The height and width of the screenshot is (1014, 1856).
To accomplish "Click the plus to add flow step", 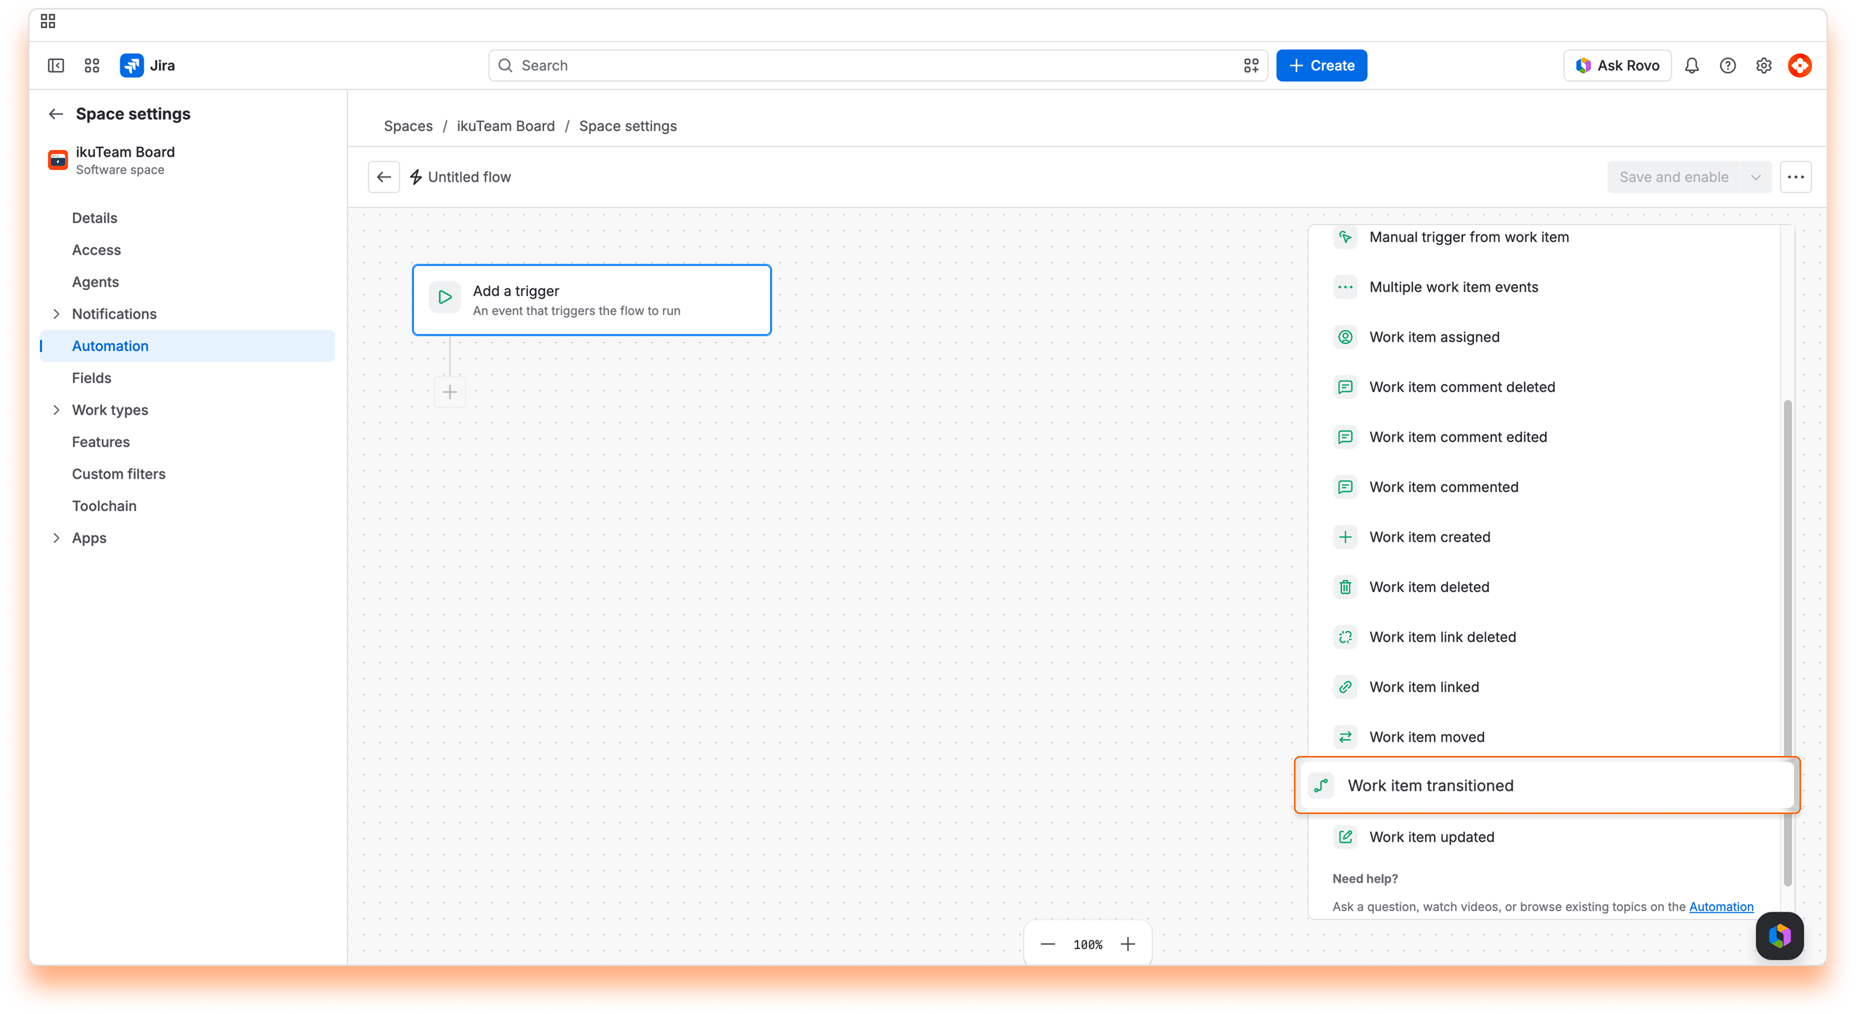I will [450, 392].
